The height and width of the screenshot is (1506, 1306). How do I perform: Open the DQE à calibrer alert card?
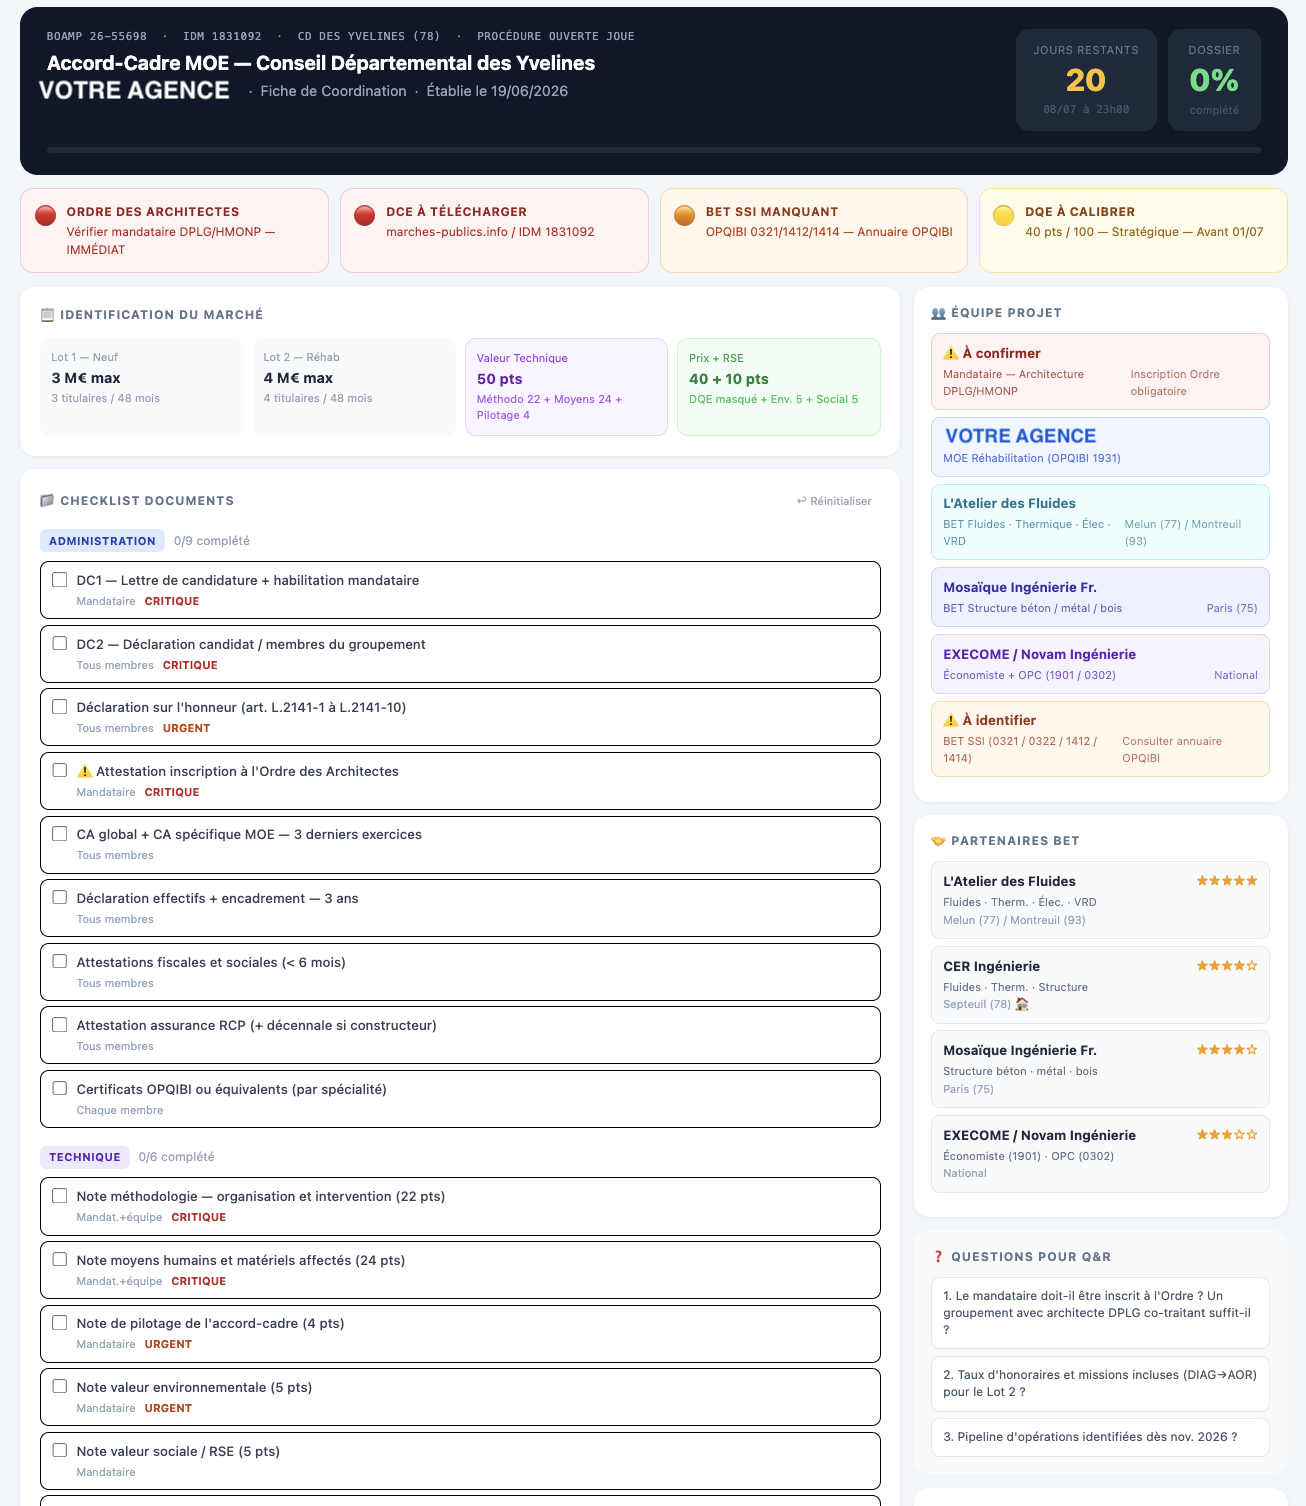point(1133,230)
